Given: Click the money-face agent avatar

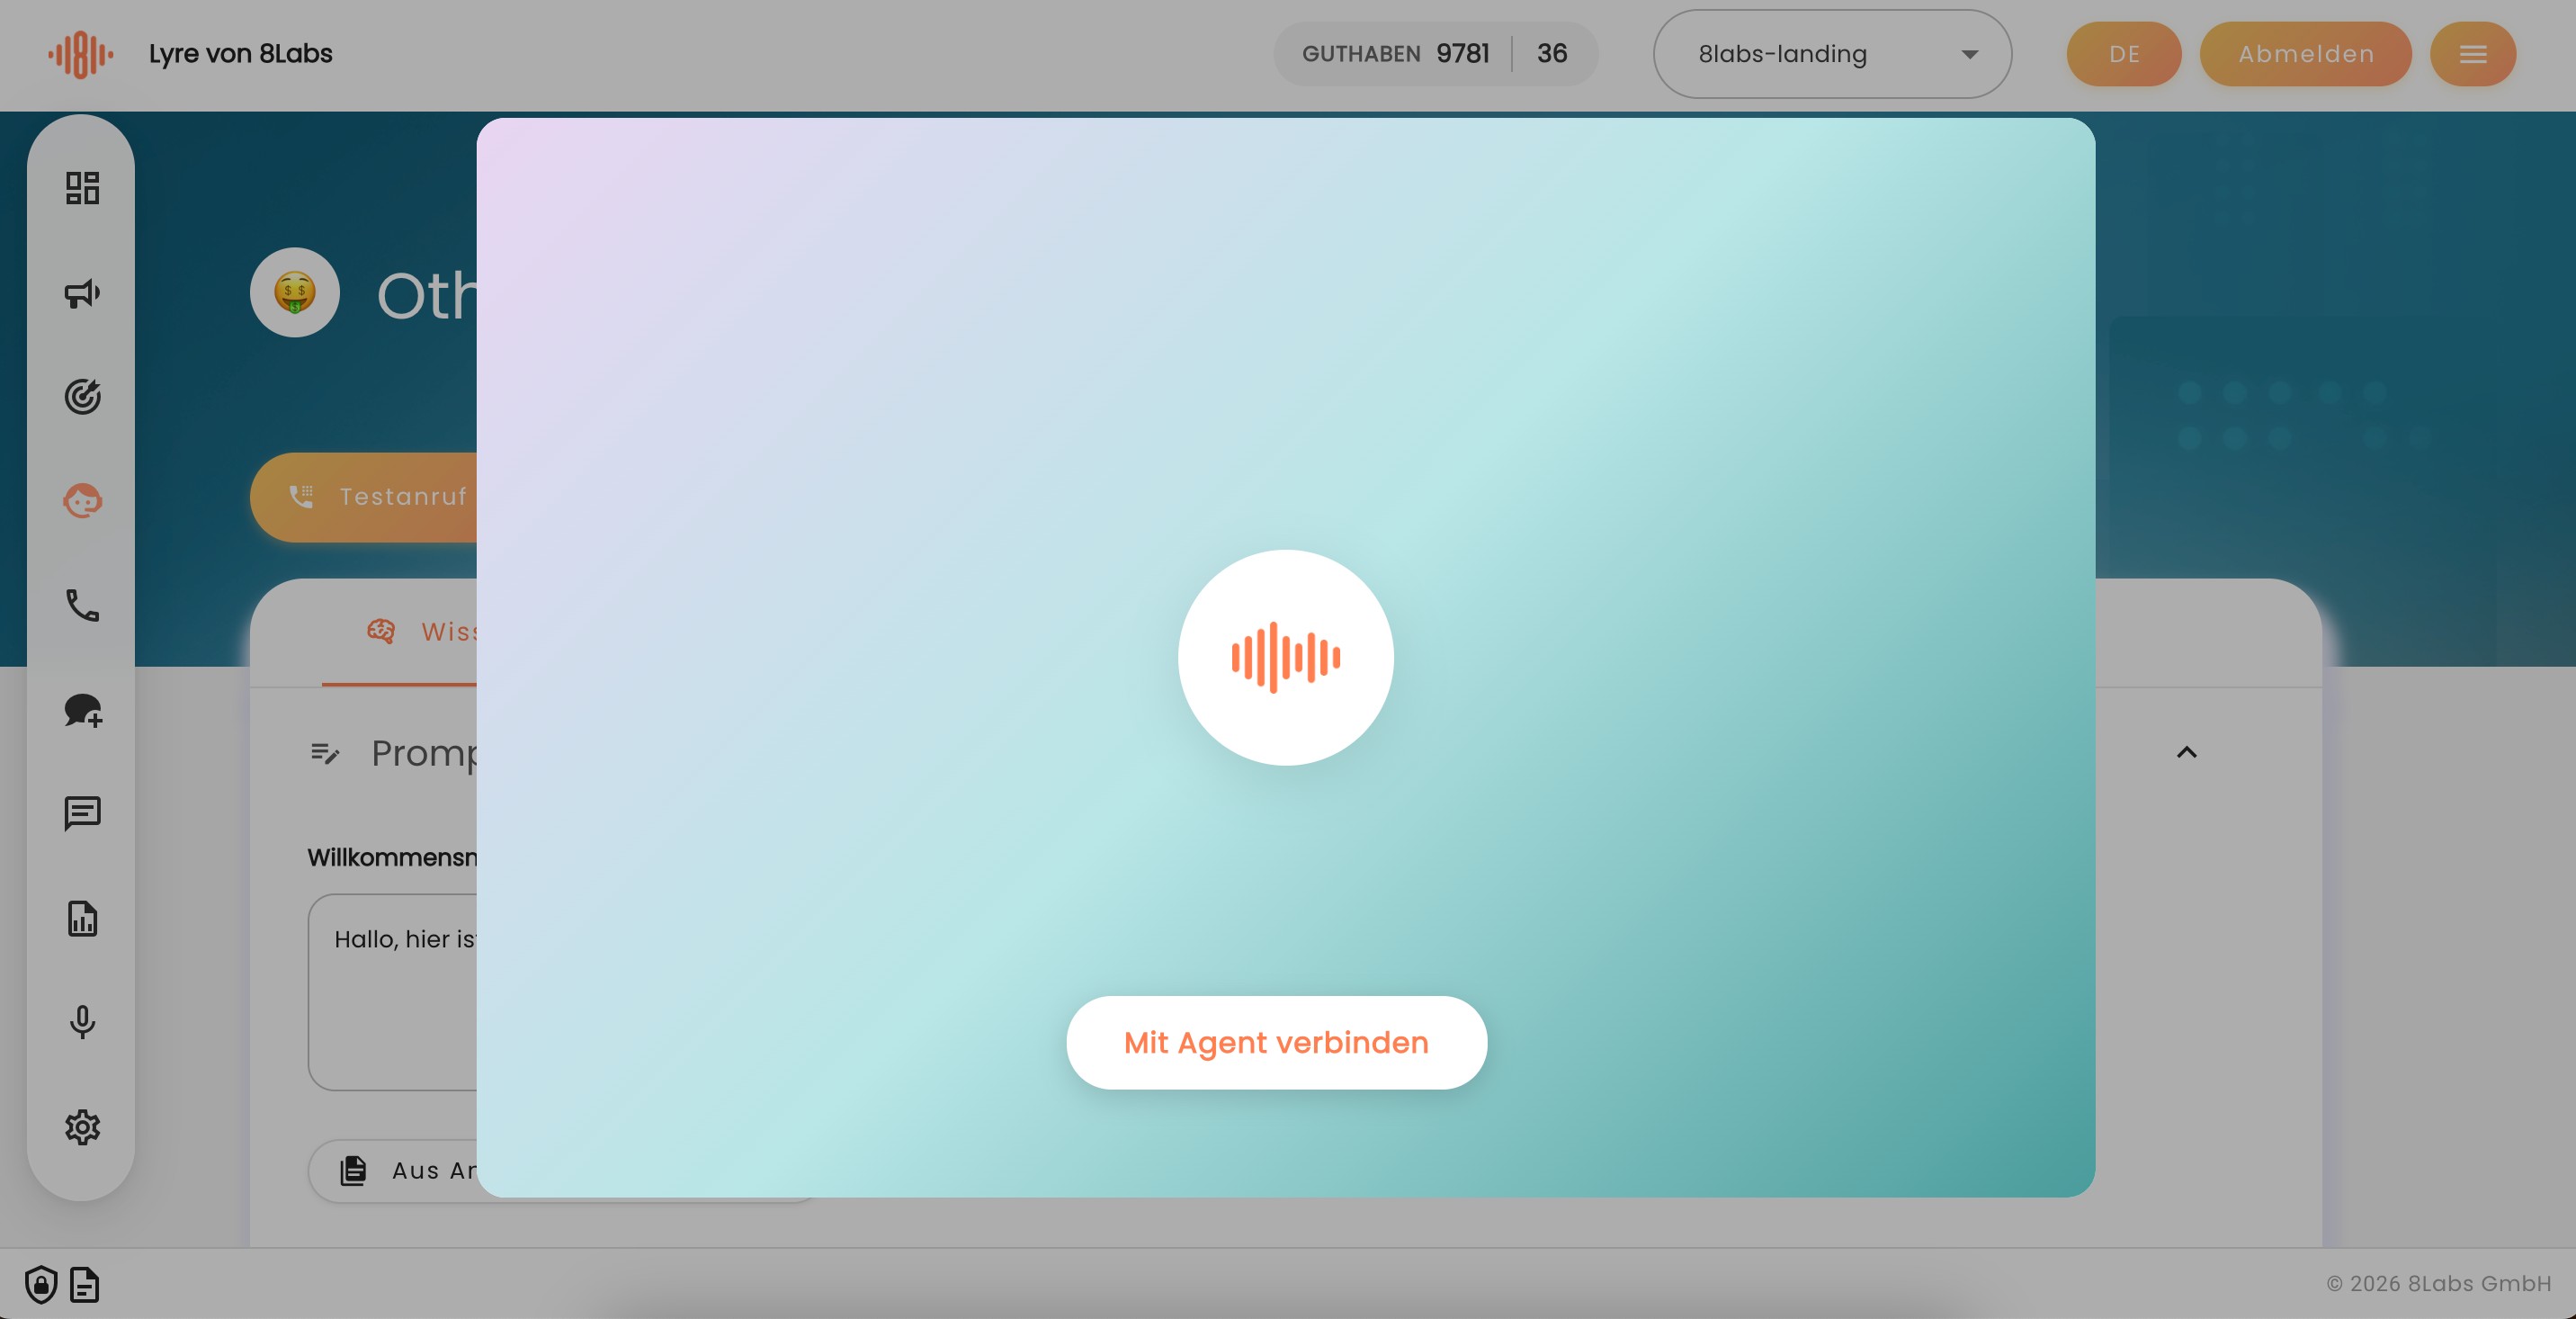Looking at the screenshot, I should coord(294,293).
